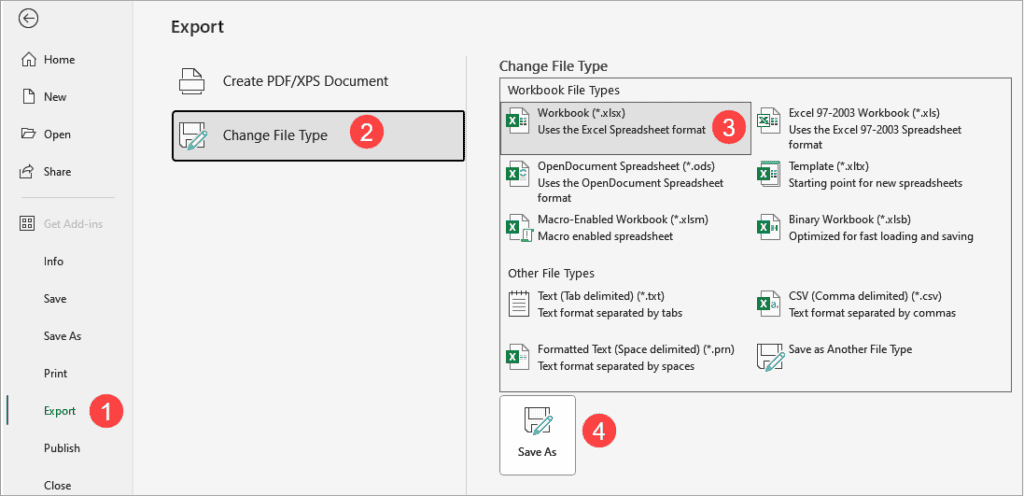Select Formatted Text (Space delimited) icon

tap(517, 357)
